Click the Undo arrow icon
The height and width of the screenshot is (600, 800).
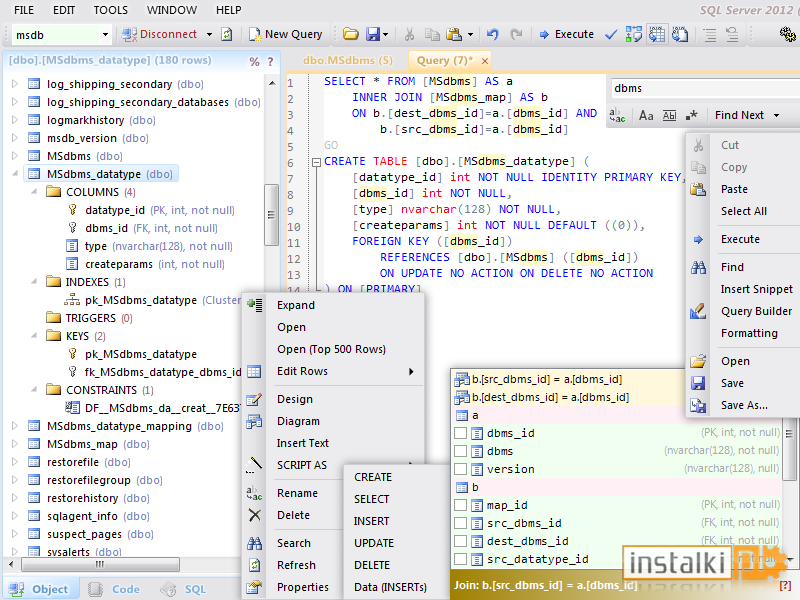point(492,34)
